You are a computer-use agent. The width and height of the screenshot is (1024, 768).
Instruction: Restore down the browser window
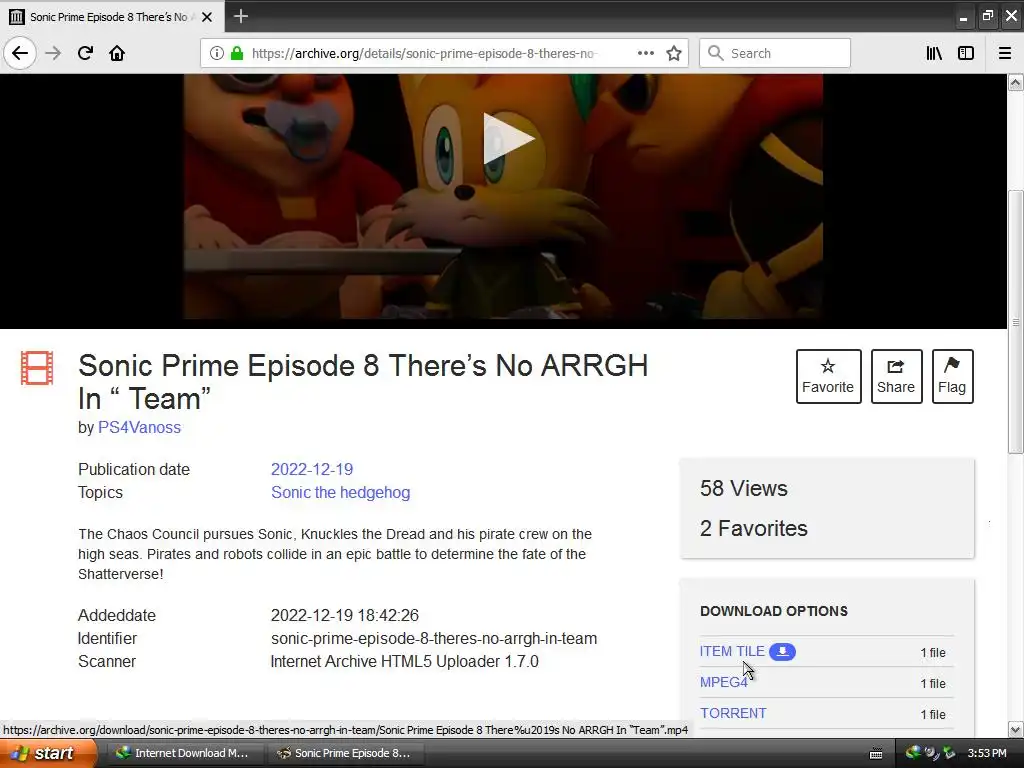point(987,16)
